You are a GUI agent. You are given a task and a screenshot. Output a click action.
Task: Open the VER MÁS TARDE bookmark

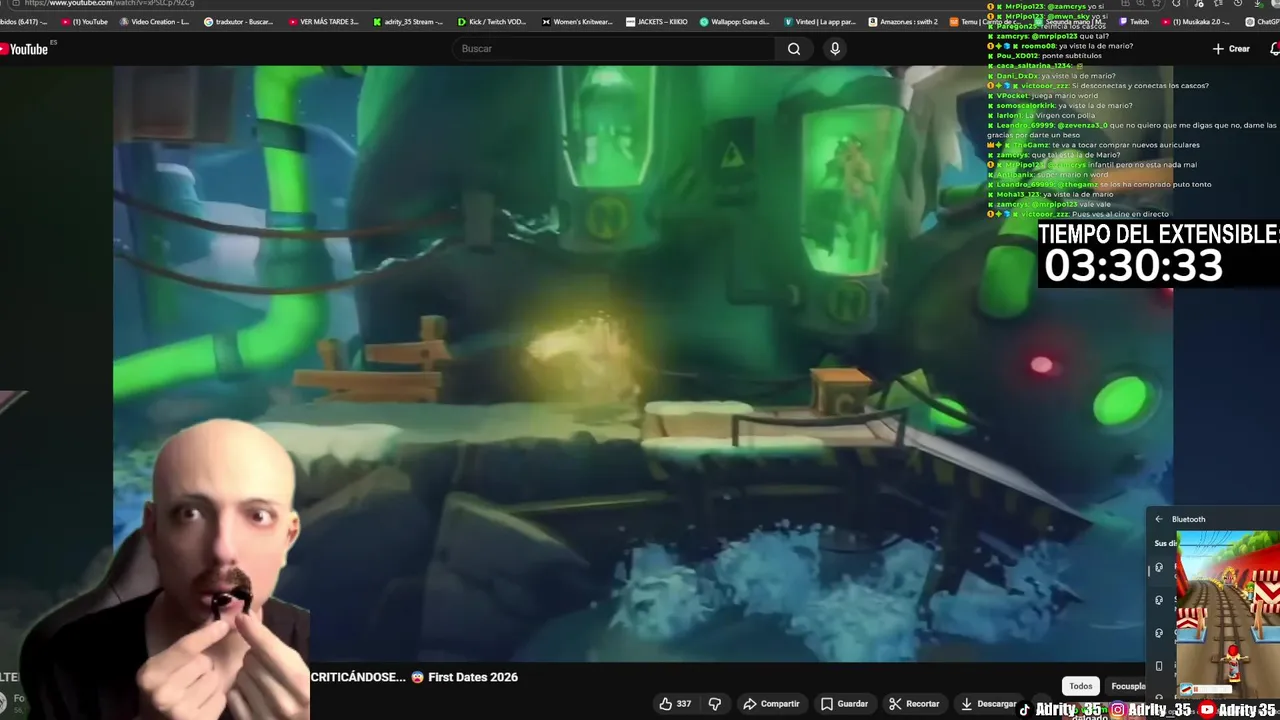[x=323, y=22]
